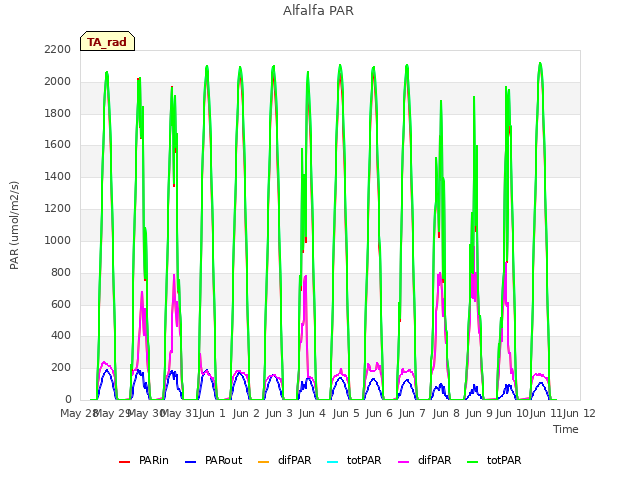Toggle the cyan totPAR legend entry
The width and height of the screenshot is (640, 480).
click(354, 460)
